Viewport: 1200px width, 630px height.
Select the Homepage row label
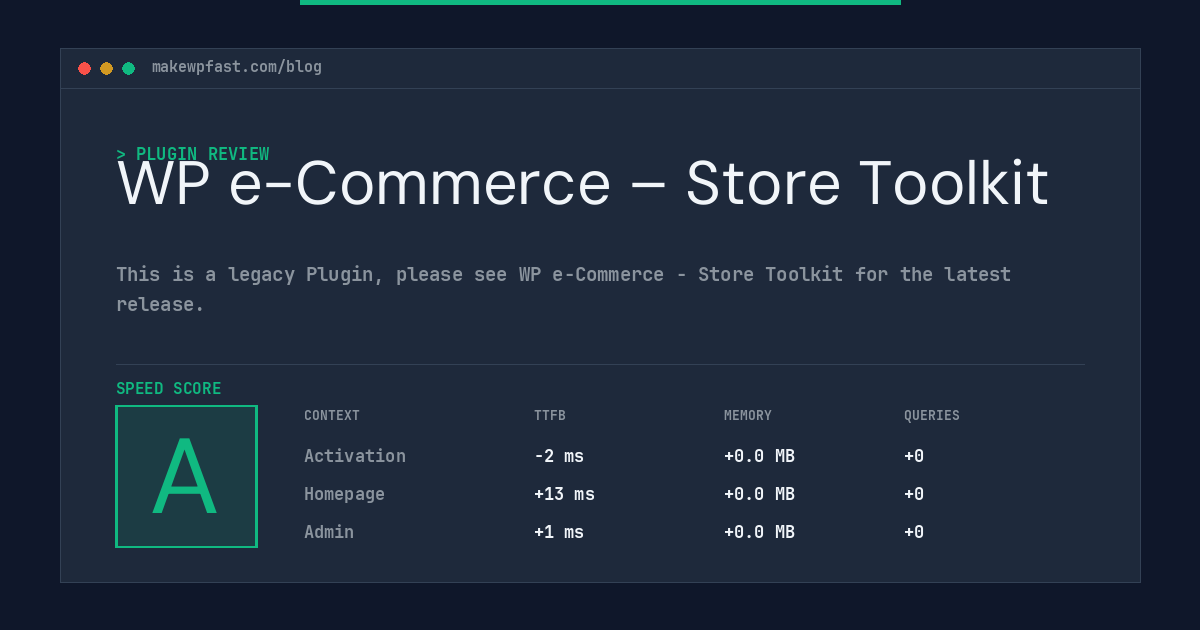click(x=344, y=494)
